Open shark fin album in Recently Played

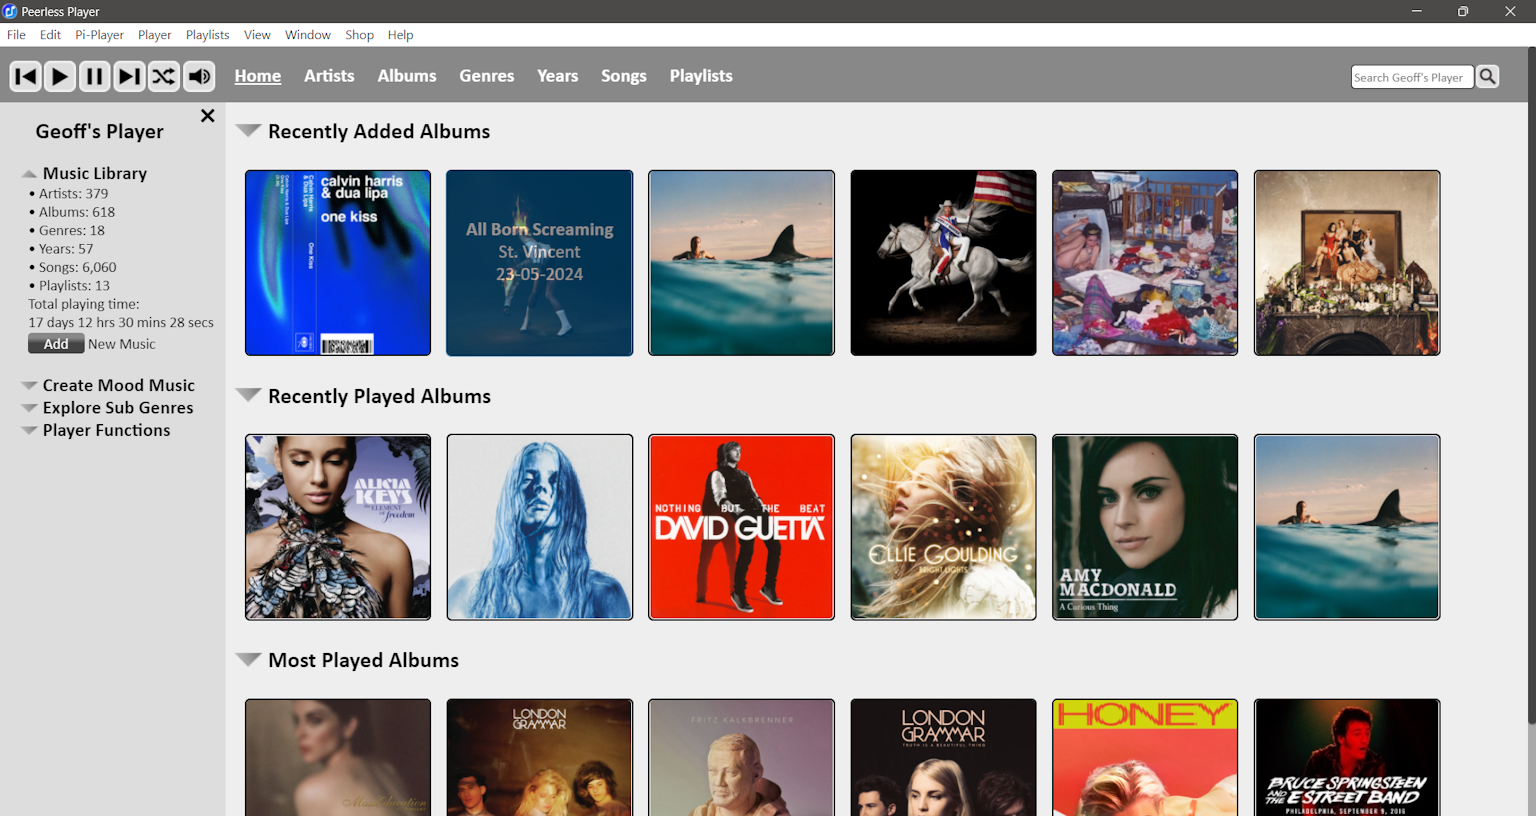[x=1347, y=527]
